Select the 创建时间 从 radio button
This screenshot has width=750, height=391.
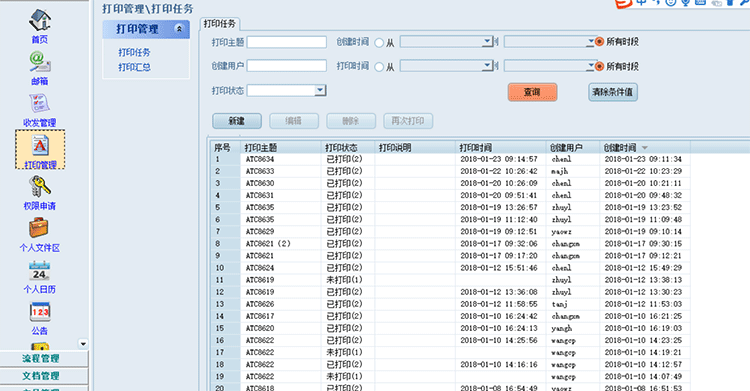(379, 43)
